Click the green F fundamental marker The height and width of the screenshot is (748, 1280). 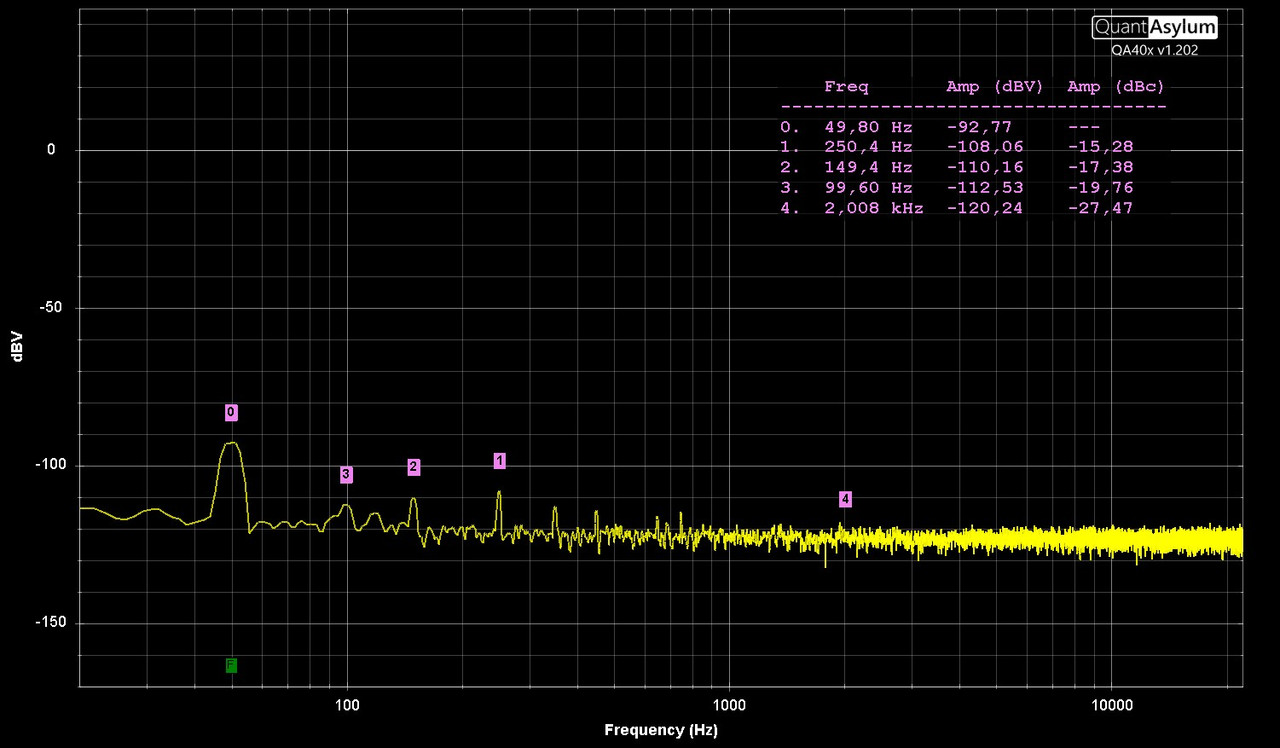tap(231, 665)
